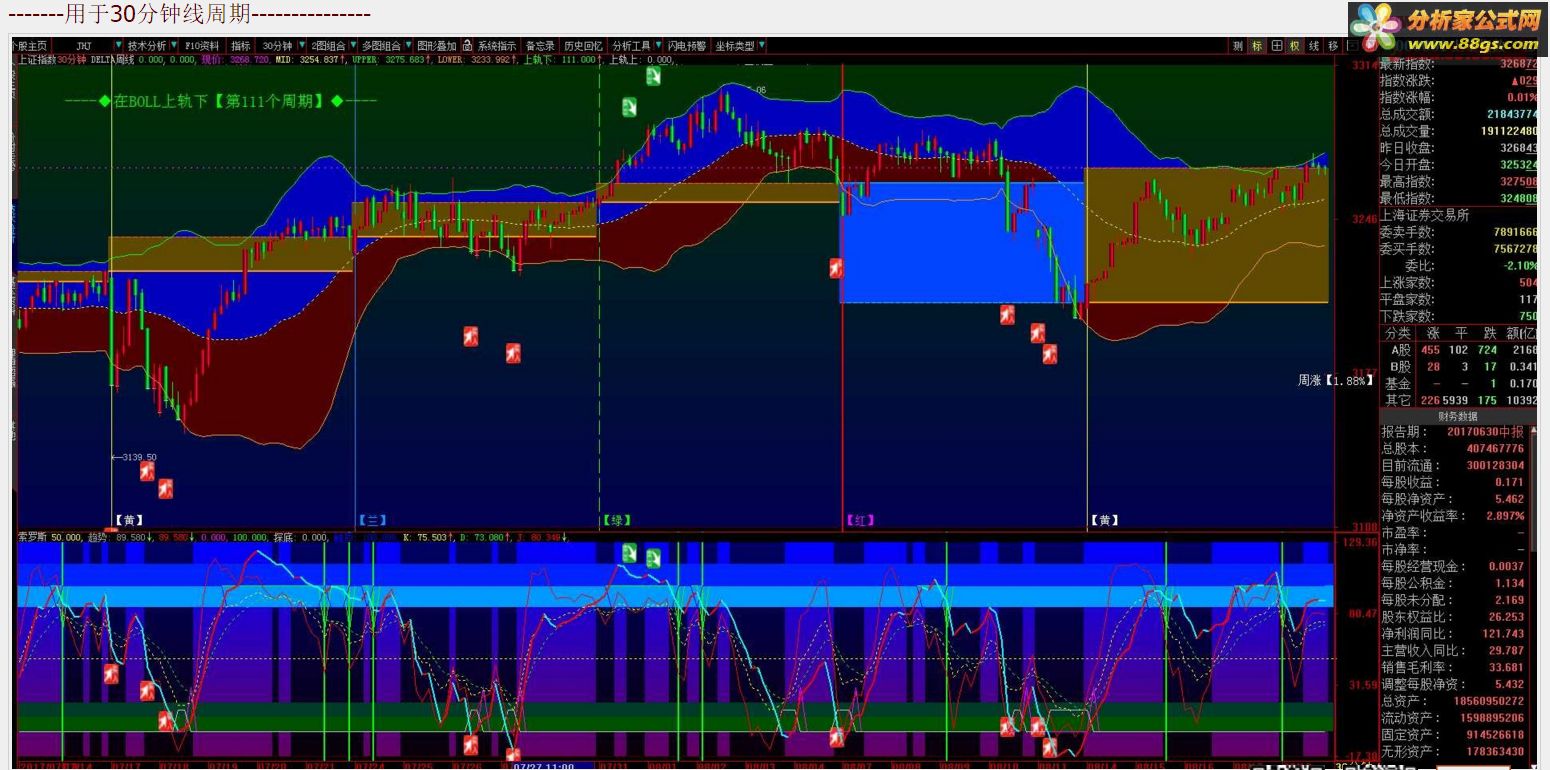Toggle the highlighted 权 button
The width and height of the screenshot is (1550, 770).
(1295, 46)
